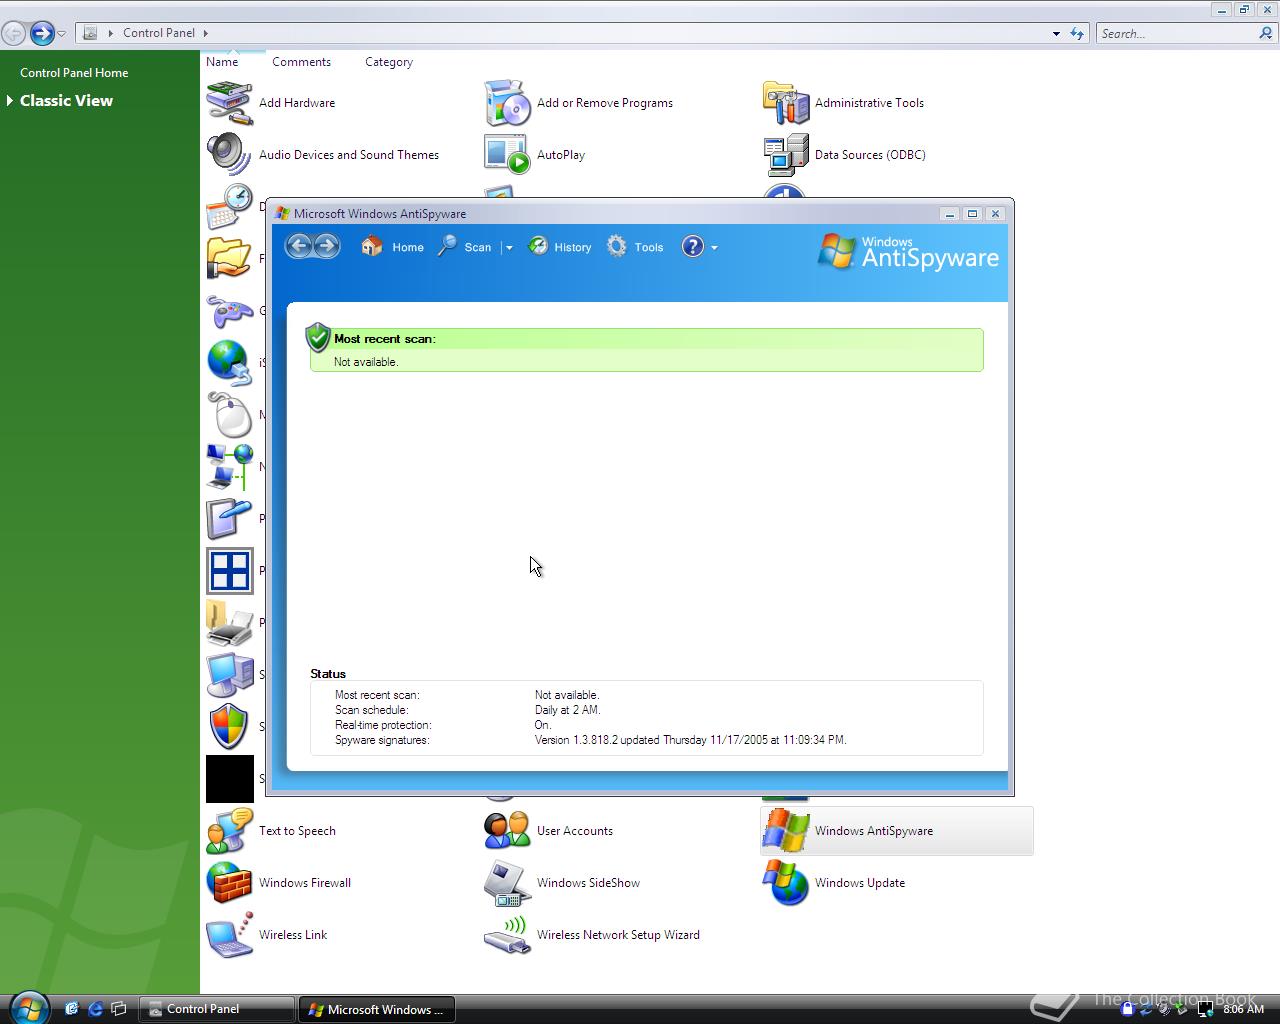
Task: Click the 'Version 1.3.818.2' signatures text
Action: pos(576,740)
